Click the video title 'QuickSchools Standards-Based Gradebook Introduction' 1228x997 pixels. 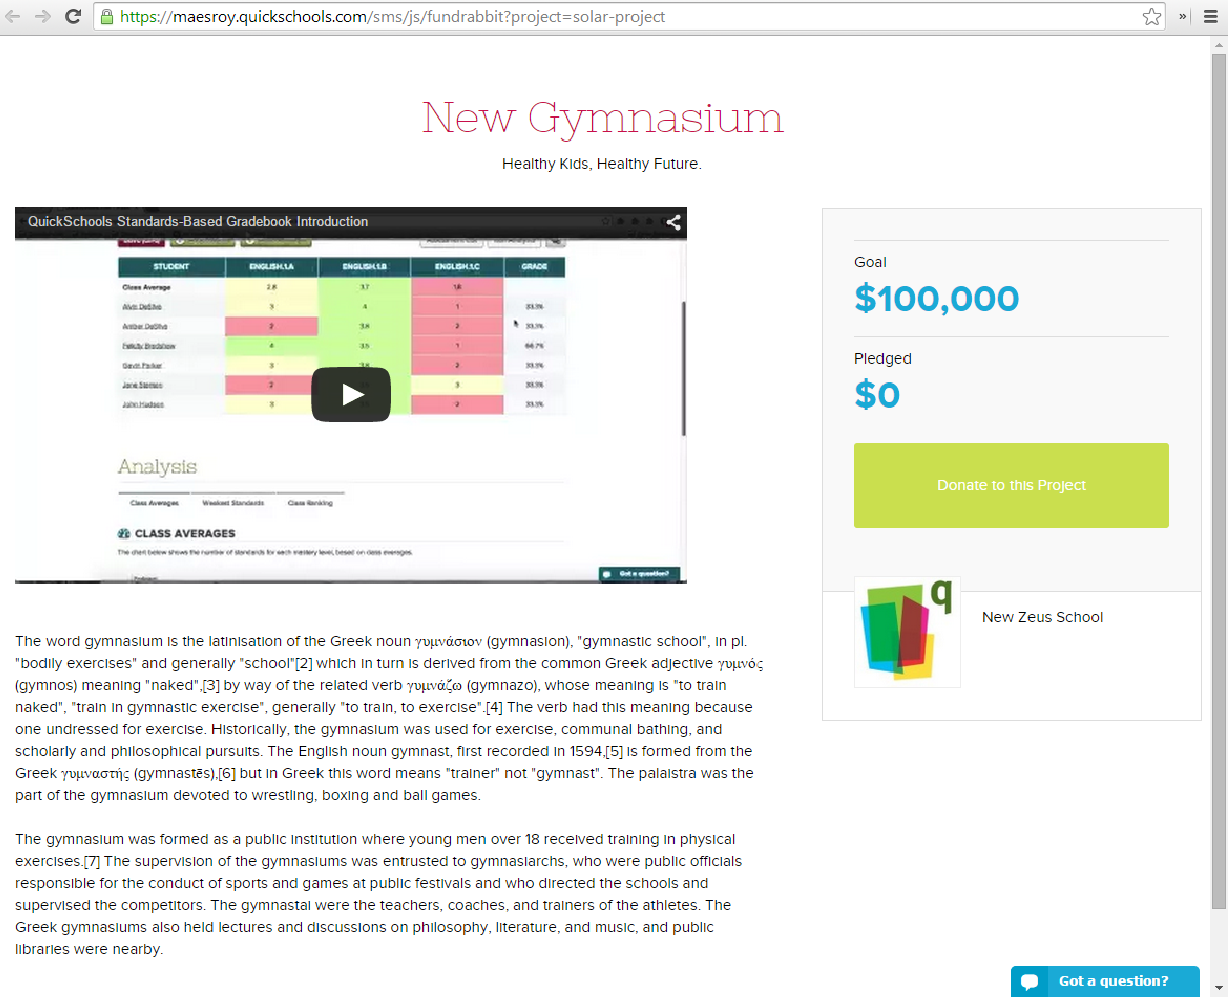pyautogui.click(x=200, y=222)
